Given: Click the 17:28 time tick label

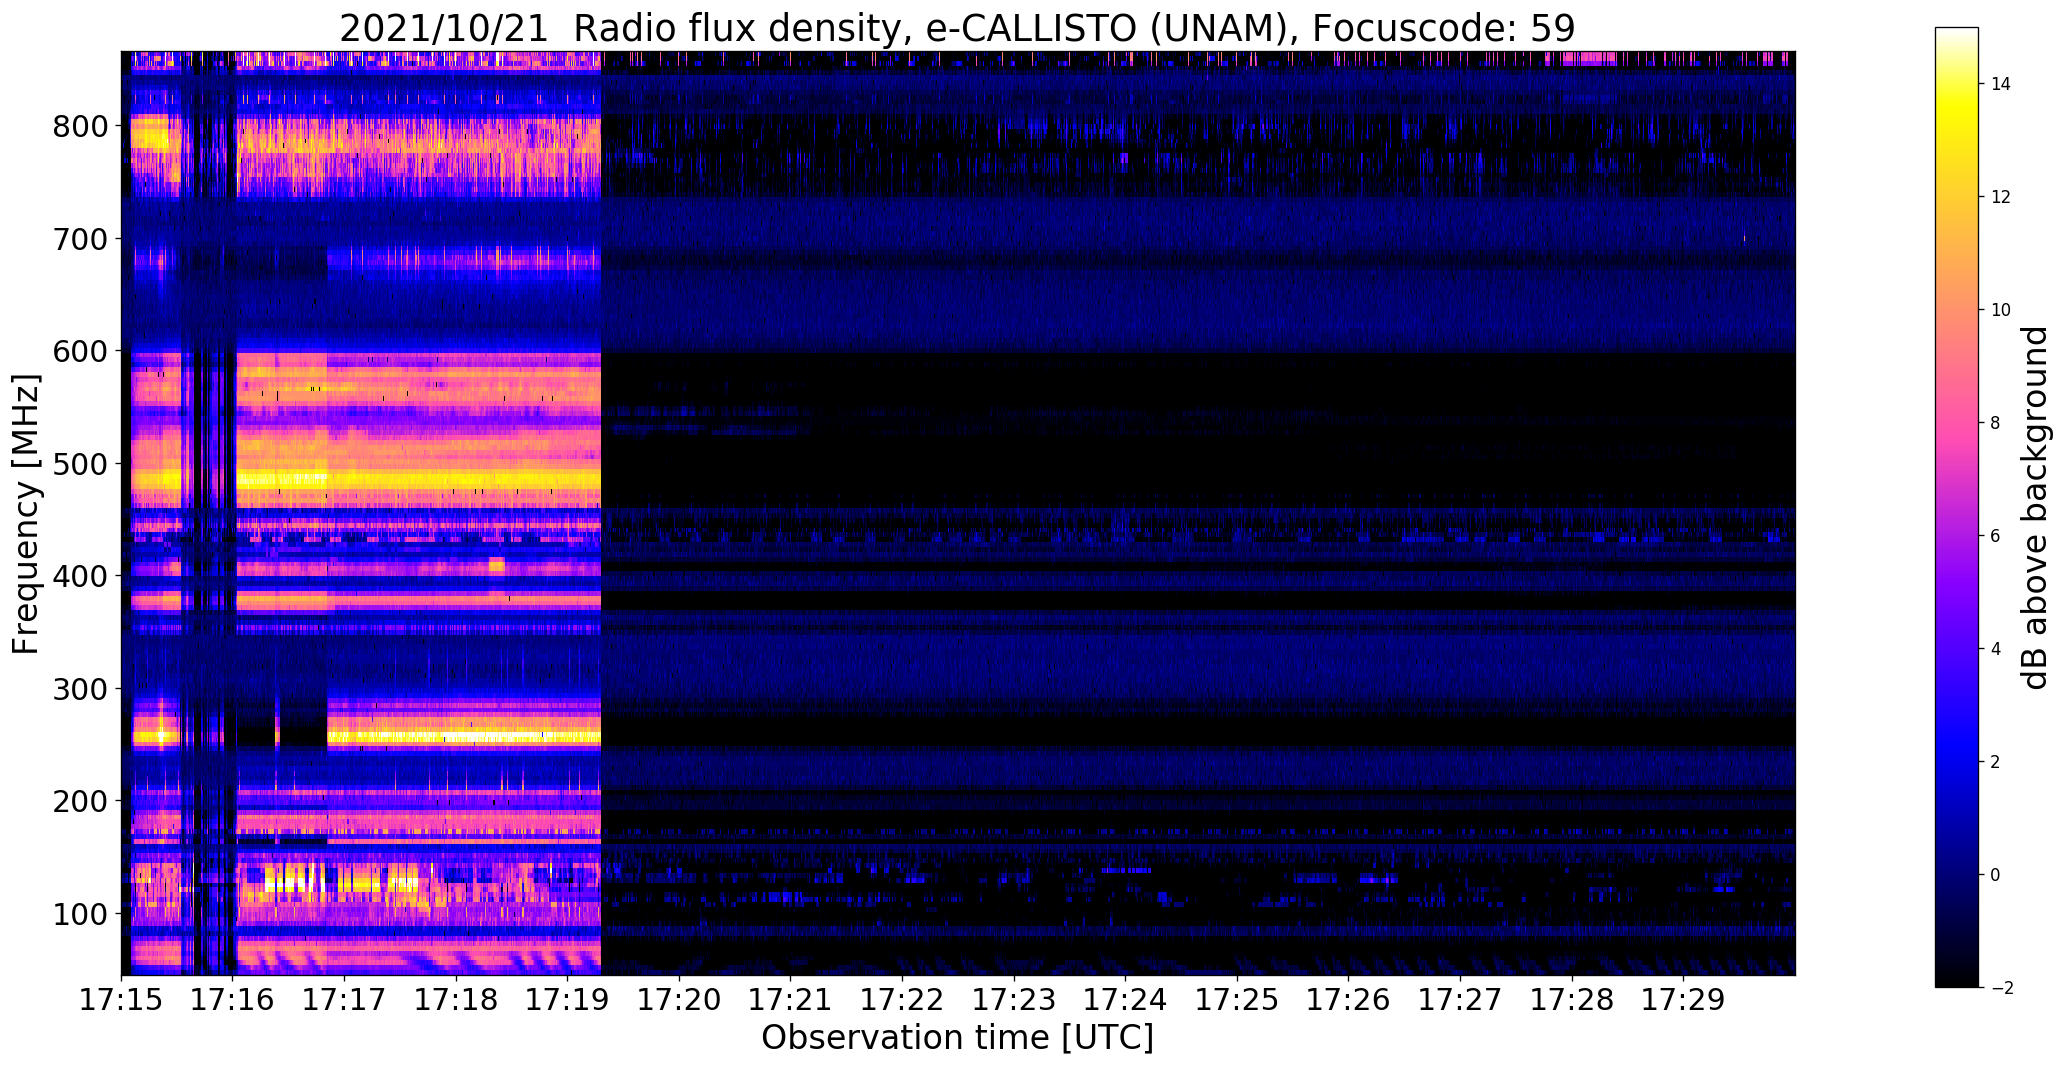Looking at the screenshot, I should (1572, 999).
